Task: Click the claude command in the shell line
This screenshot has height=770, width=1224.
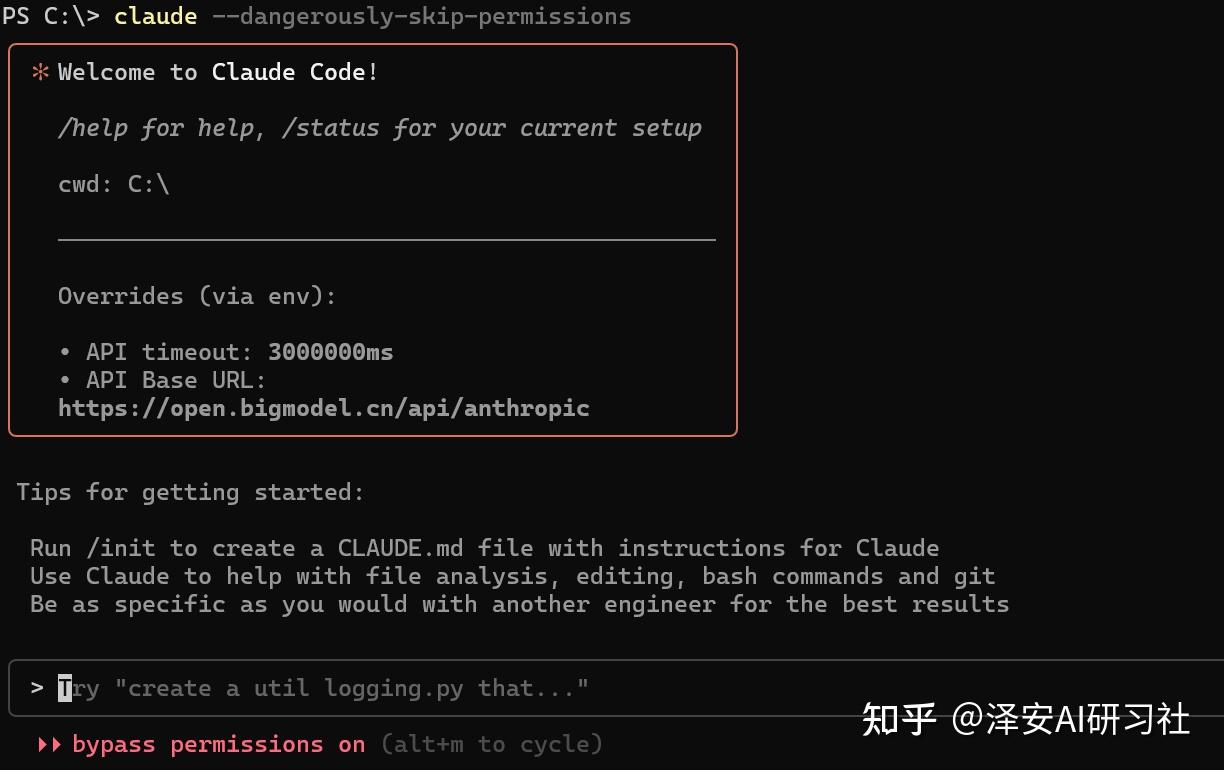Action: (155, 16)
